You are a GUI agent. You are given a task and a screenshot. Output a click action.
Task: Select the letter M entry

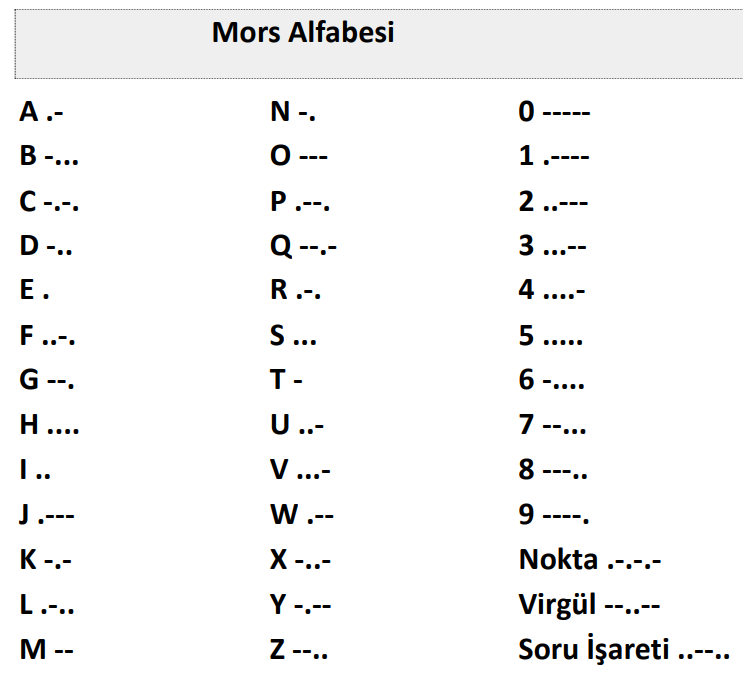tap(46, 649)
